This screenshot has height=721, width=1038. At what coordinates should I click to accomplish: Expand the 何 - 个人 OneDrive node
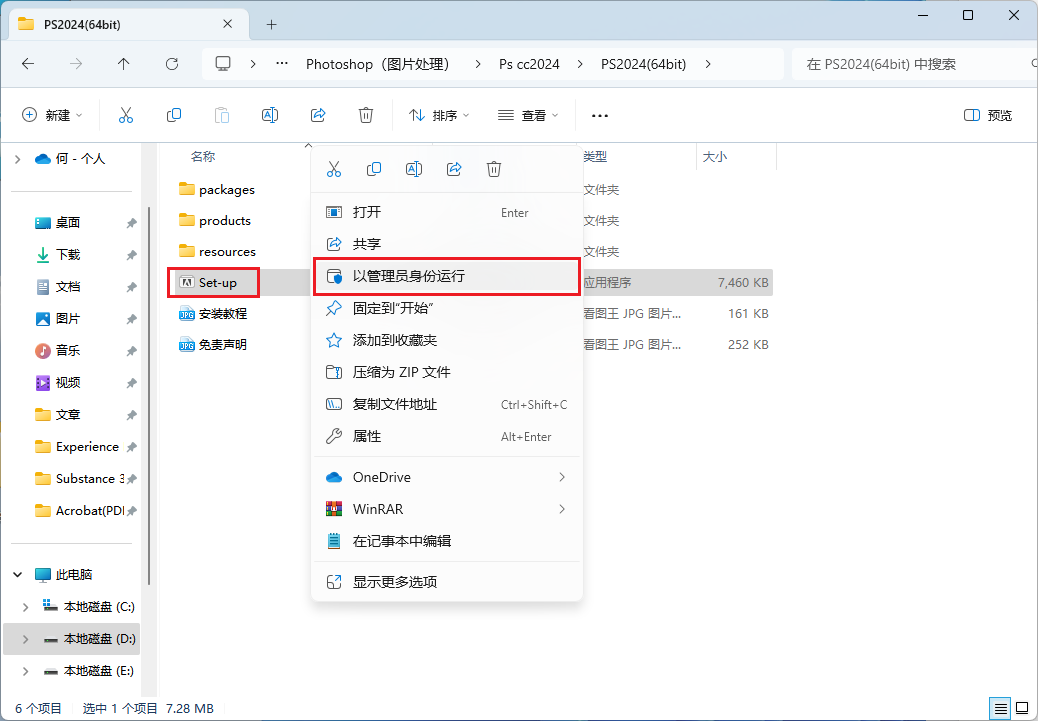click(18, 159)
